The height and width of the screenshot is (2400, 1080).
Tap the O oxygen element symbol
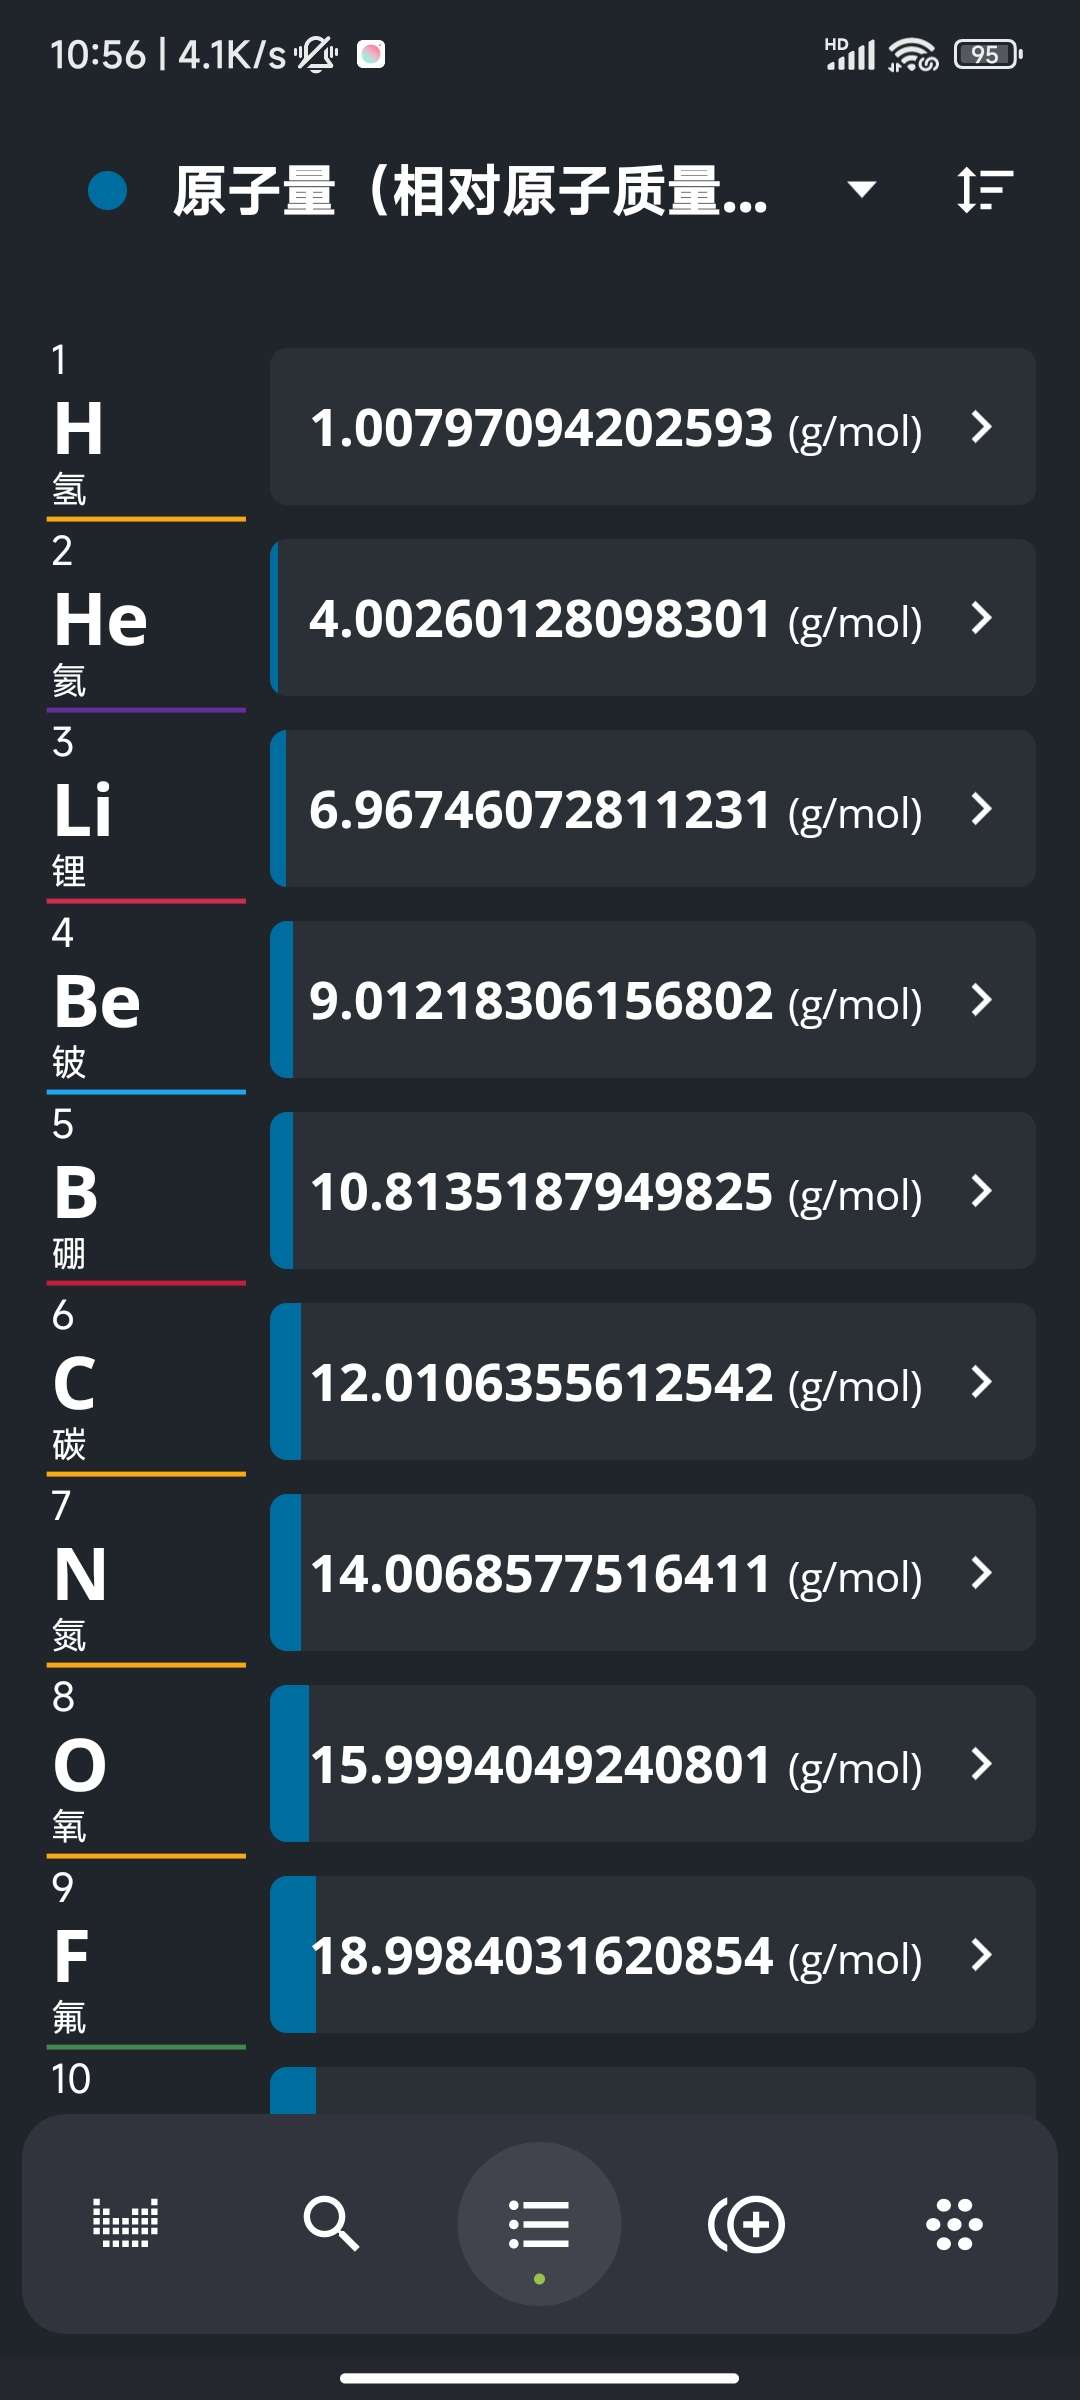click(80, 1765)
